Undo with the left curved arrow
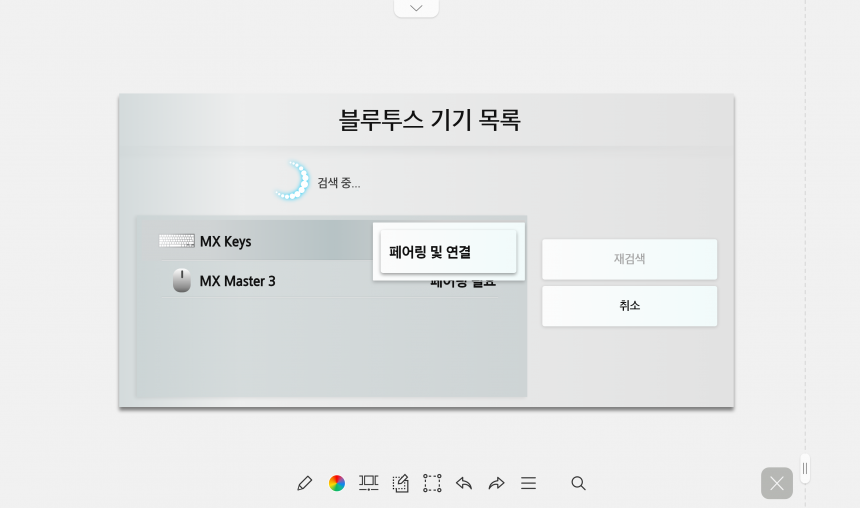The width and height of the screenshot is (860, 508). coord(464,483)
